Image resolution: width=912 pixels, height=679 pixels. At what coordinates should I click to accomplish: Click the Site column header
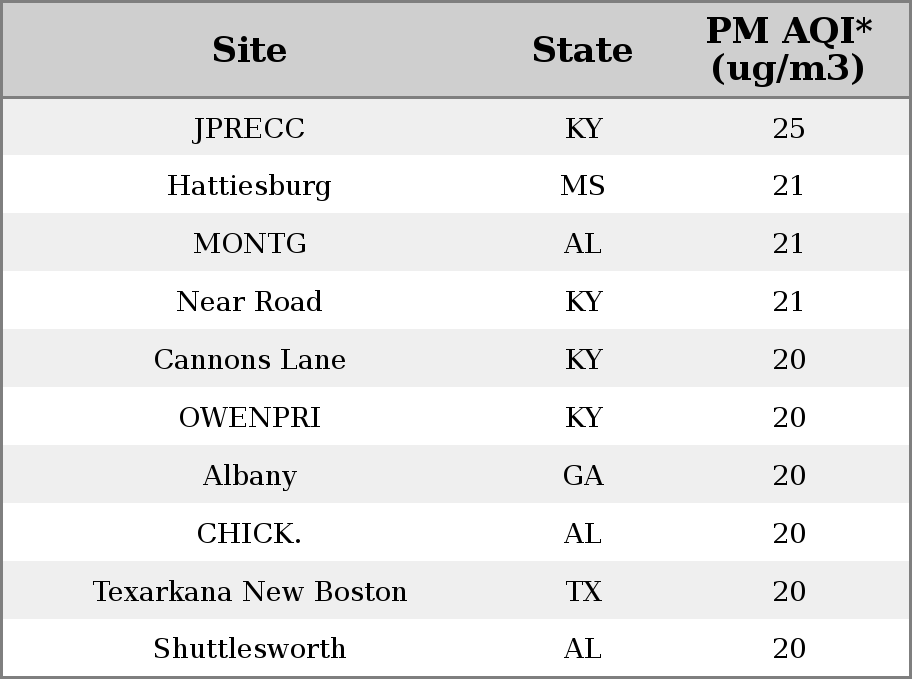[250, 50]
